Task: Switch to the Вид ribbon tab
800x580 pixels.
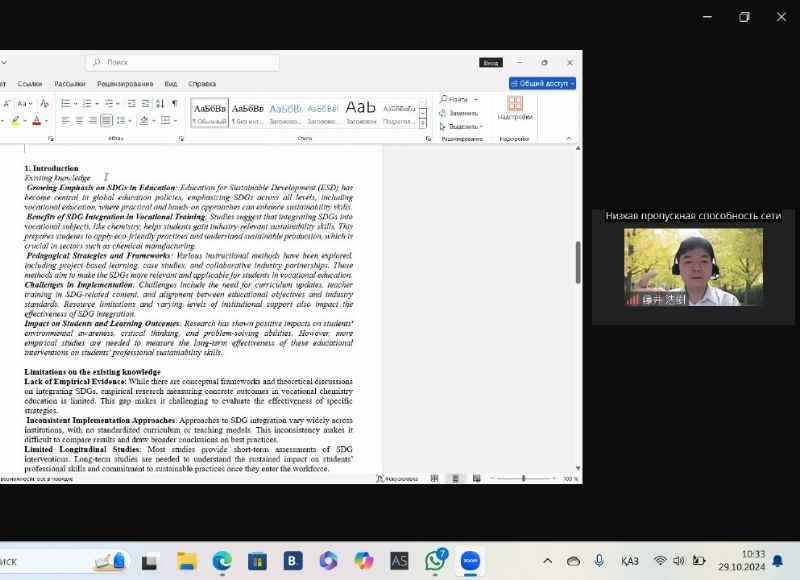Action: tap(171, 84)
